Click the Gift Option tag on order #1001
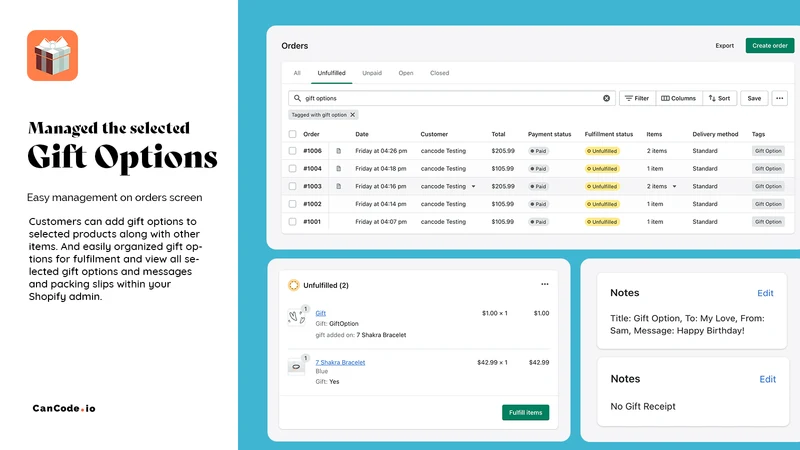 [768, 222]
